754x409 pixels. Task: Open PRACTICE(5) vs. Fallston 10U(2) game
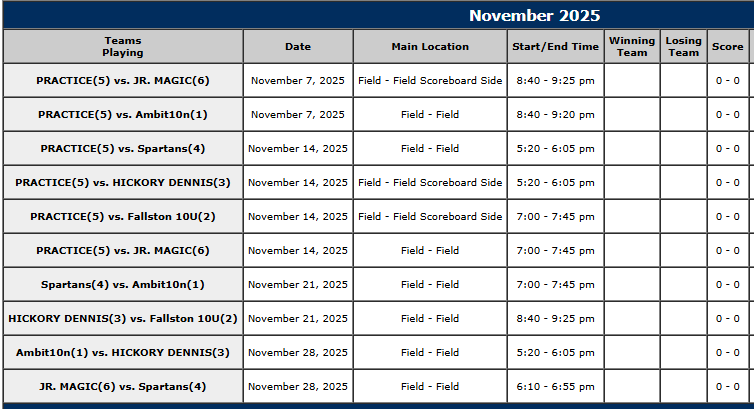tap(123, 216)
